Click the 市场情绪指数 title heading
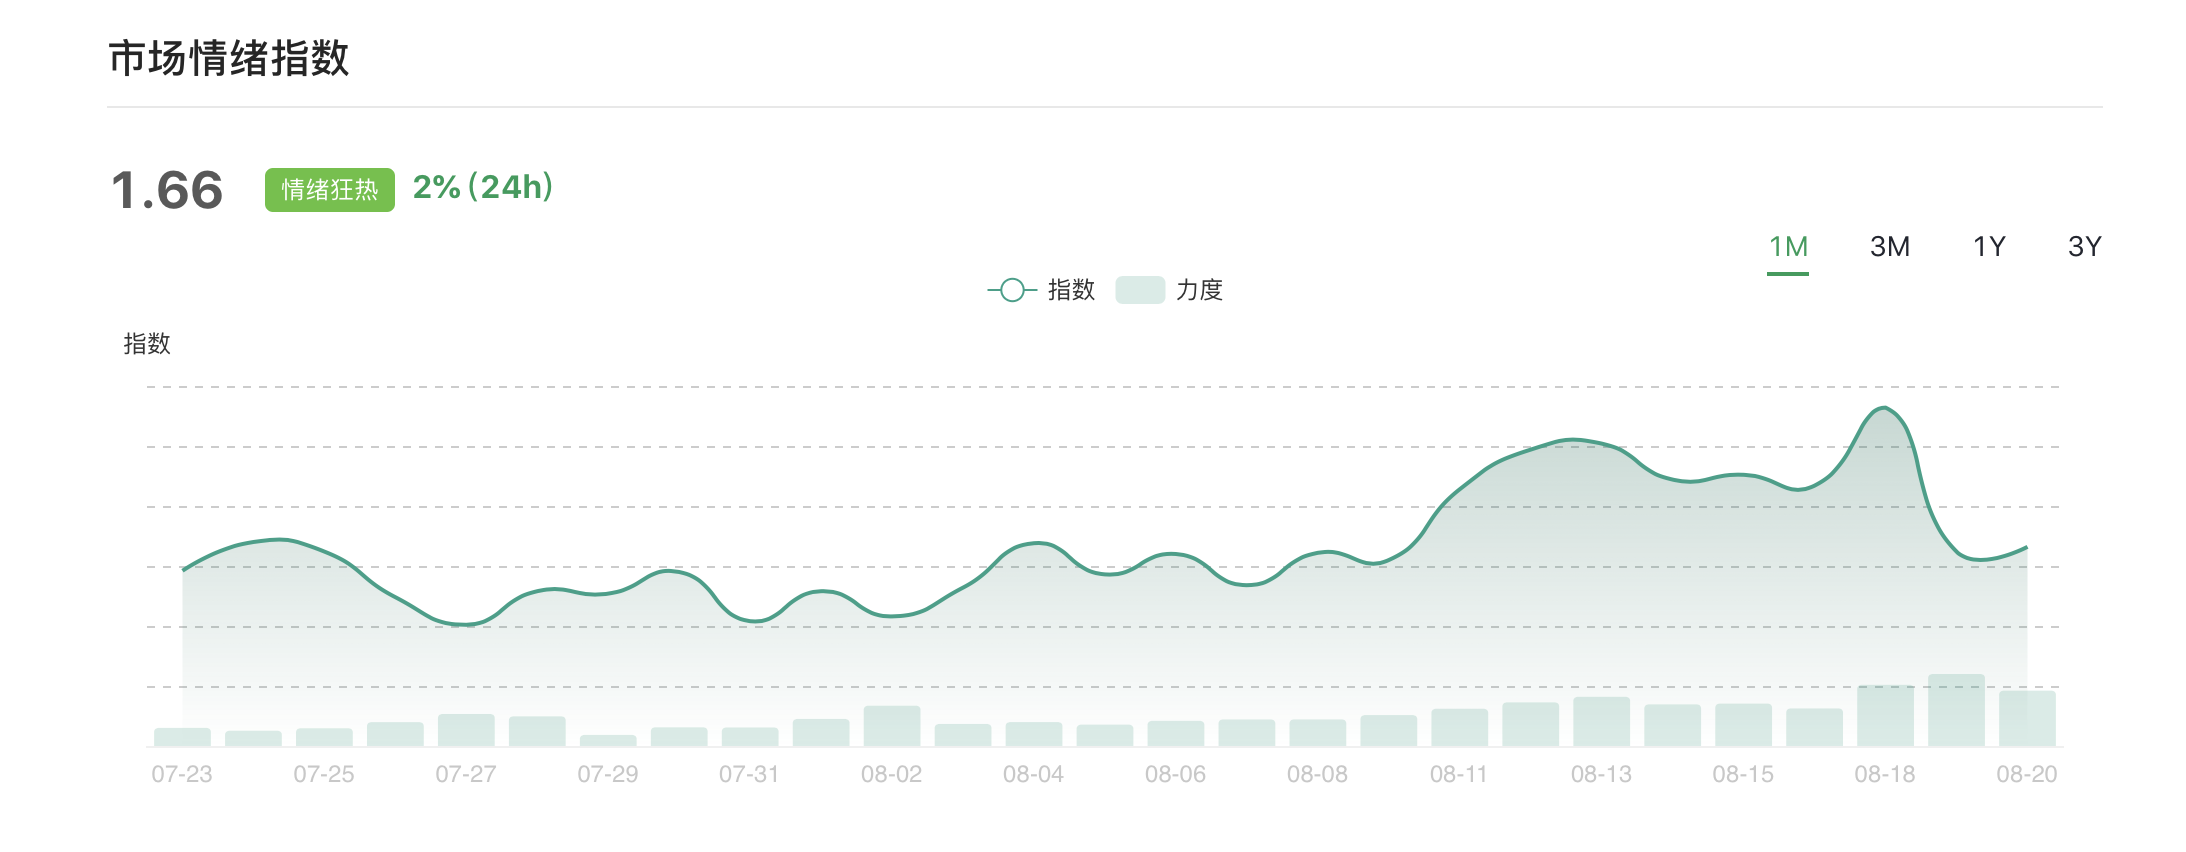This screenshot has height=852, width=2186. point(228,58)
